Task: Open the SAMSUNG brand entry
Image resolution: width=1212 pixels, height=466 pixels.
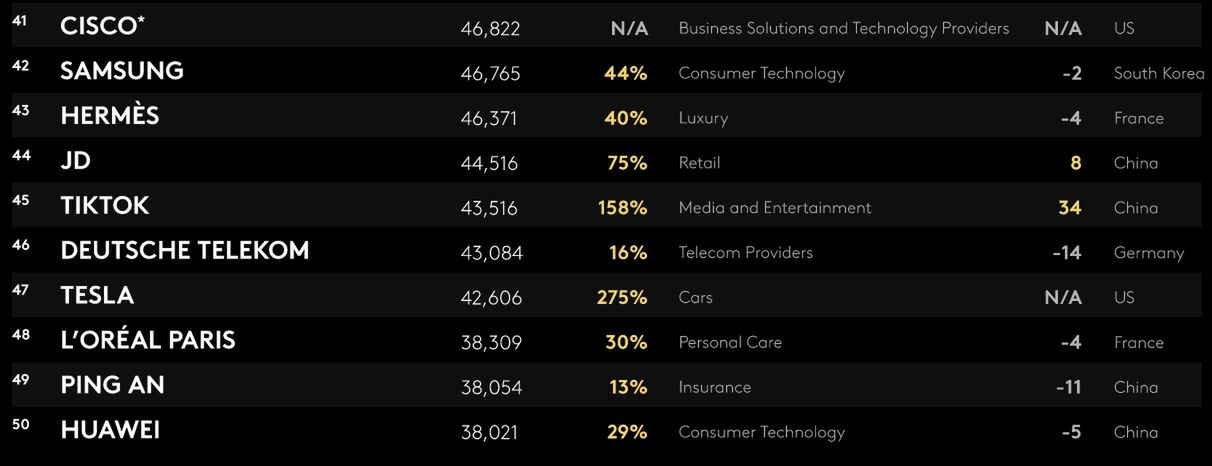Action: tap(122, 72)
